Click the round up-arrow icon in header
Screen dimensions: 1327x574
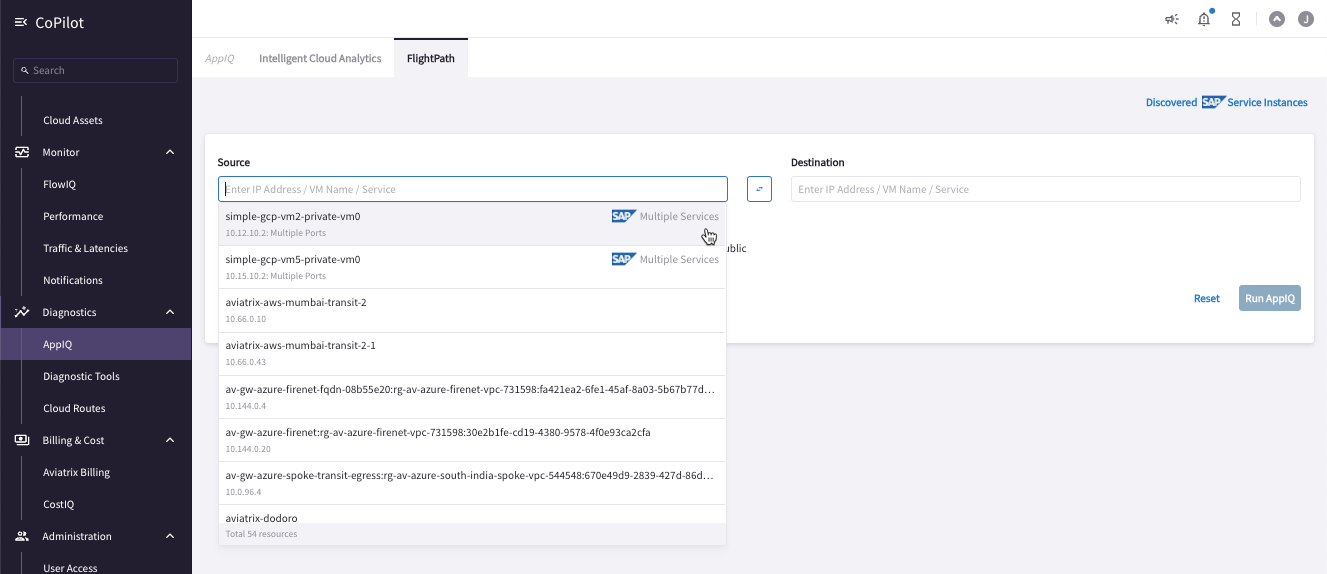pyautogui.click(x=1276, y=19)
